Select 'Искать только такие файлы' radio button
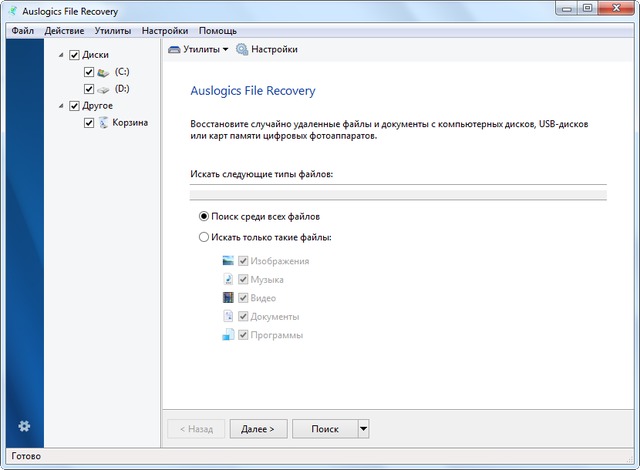 click(204, 237)
